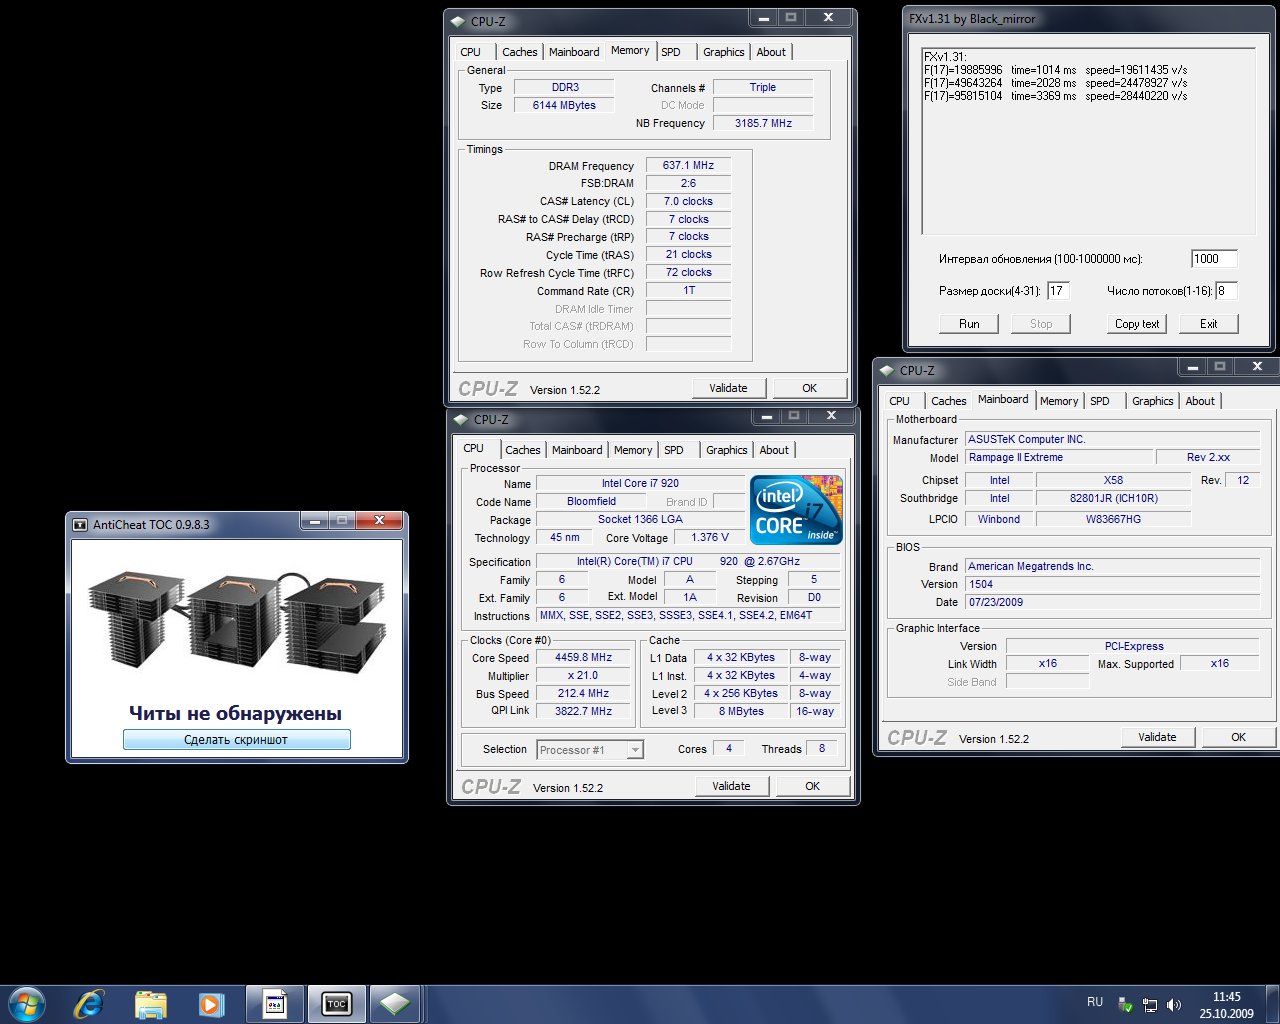This screenshot has width=1280, height=1024.
Task: Click Copy text button in FXv1.31
Action: (x=1137, y=324)
